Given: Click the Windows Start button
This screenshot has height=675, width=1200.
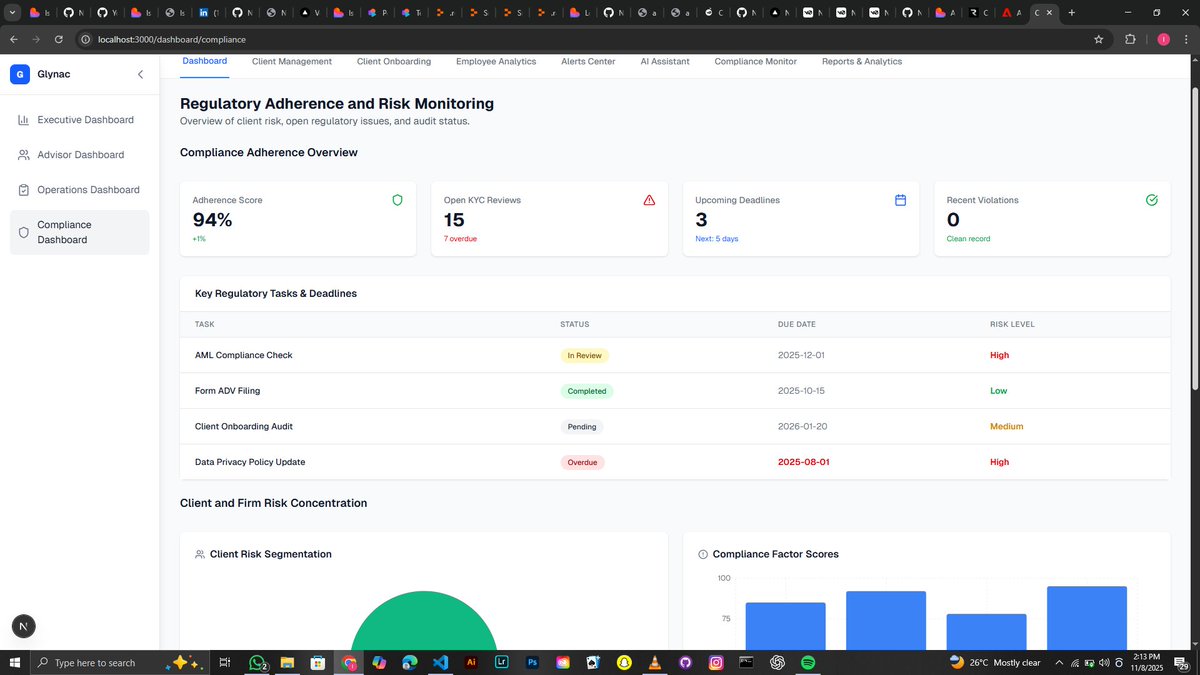Looking at the screenshot, I should pos(15,662).
